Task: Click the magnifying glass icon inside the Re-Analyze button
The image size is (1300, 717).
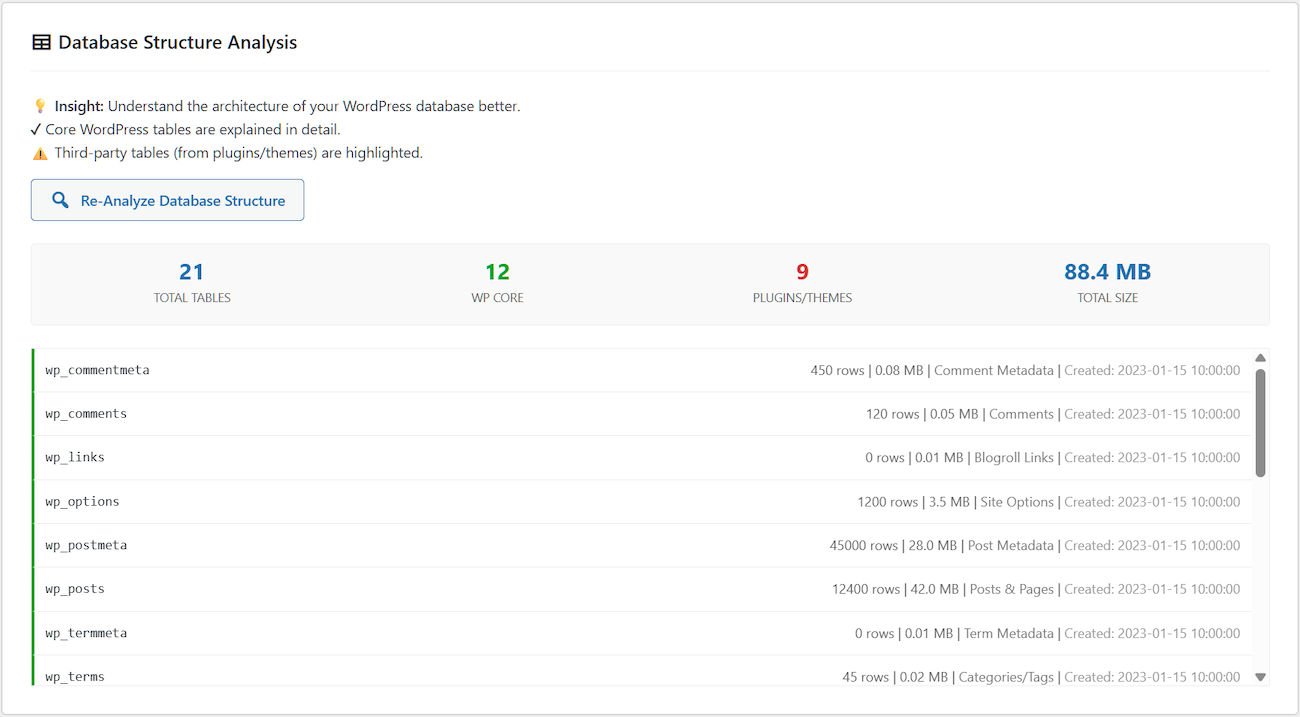Action: [61, 200]
